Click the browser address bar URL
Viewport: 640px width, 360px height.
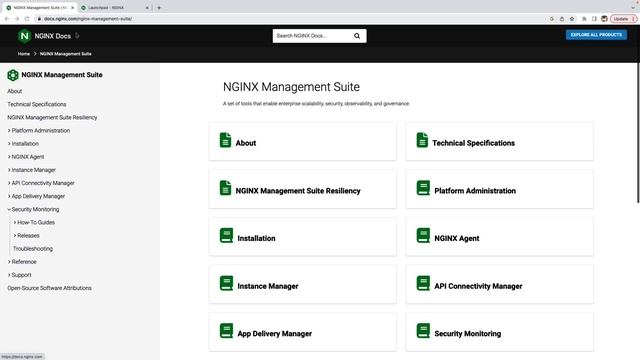tap(88, 19)
